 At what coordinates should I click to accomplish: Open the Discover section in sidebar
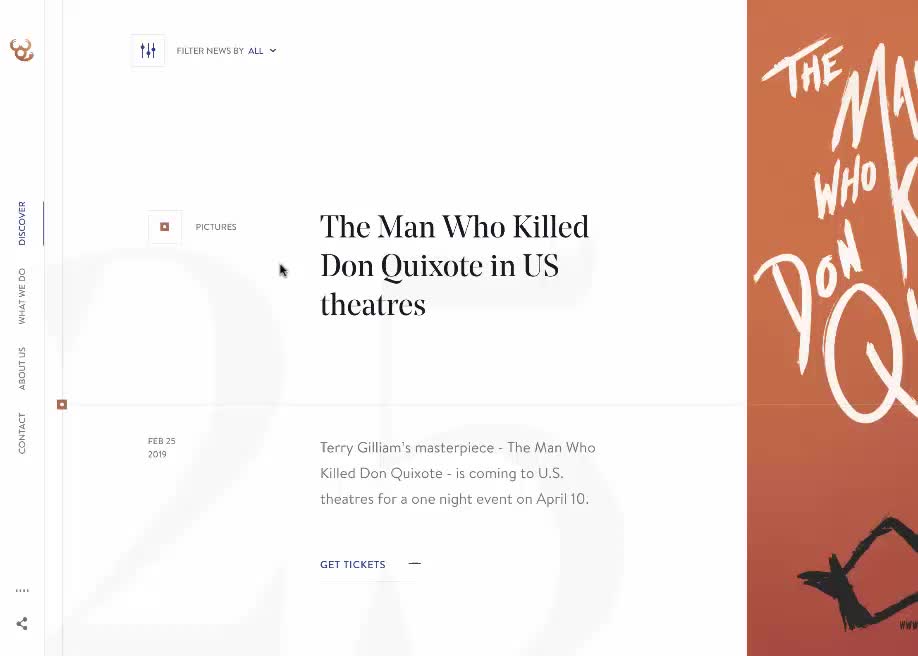22,223
